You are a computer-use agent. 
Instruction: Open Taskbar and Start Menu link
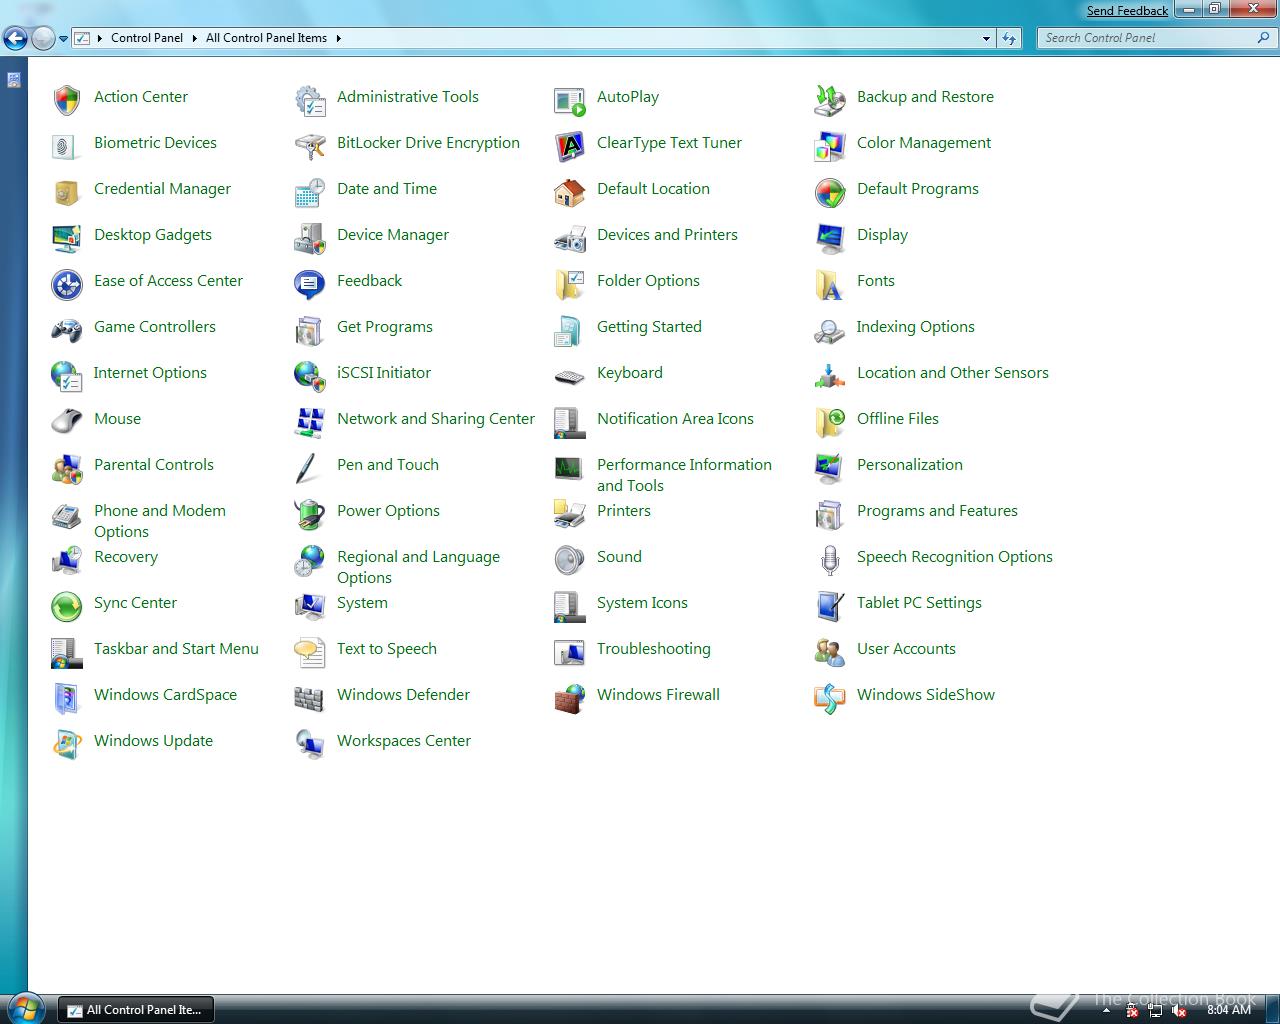pos(176,649)
